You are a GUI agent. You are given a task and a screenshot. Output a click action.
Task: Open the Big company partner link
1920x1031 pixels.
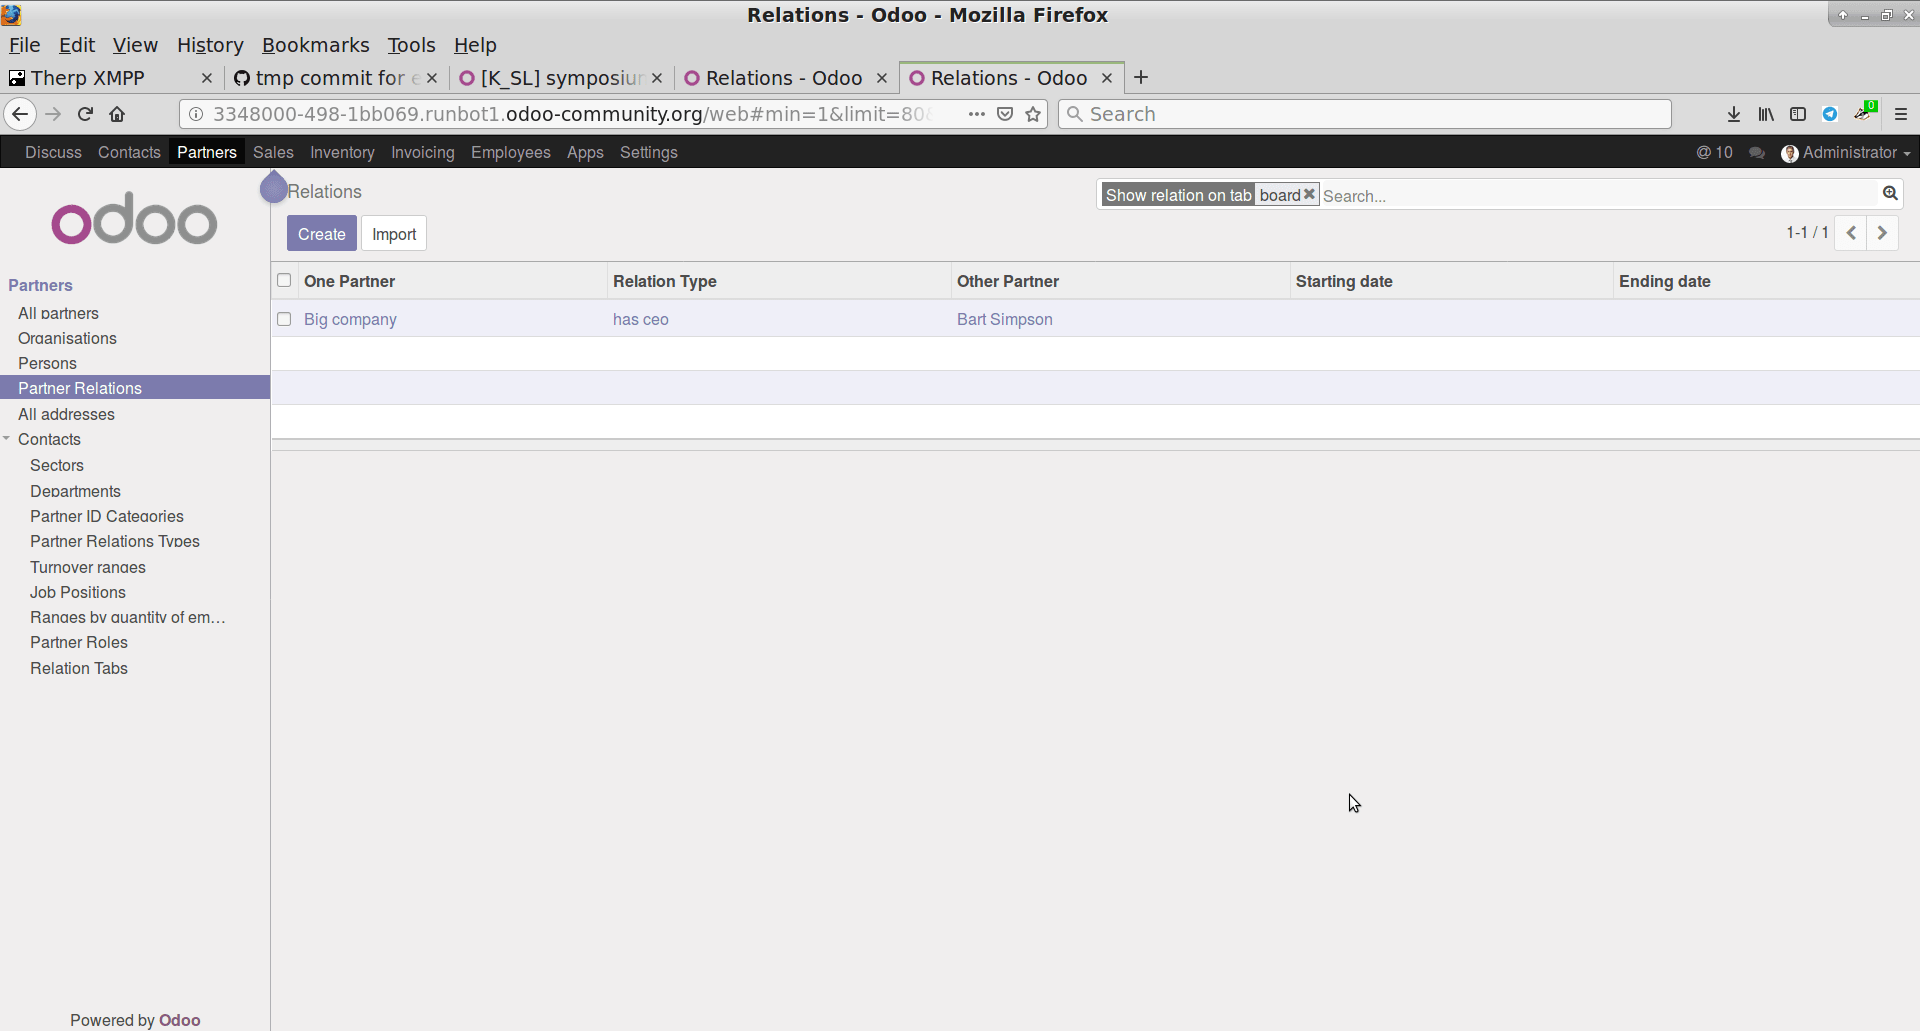click(x=350, y=319)
